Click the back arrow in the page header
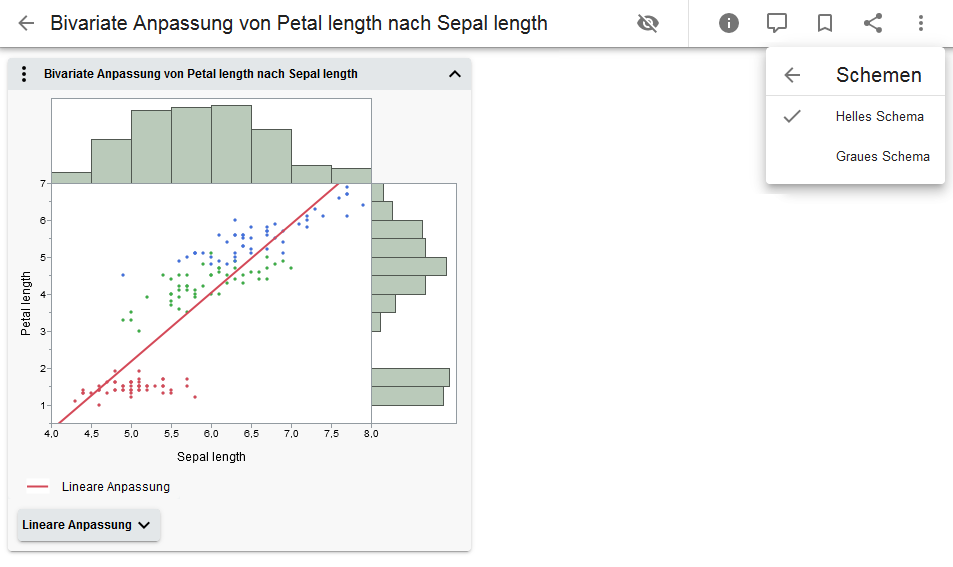Image resolution: width=953 pixels, height=567 pixels. (27, 23)
